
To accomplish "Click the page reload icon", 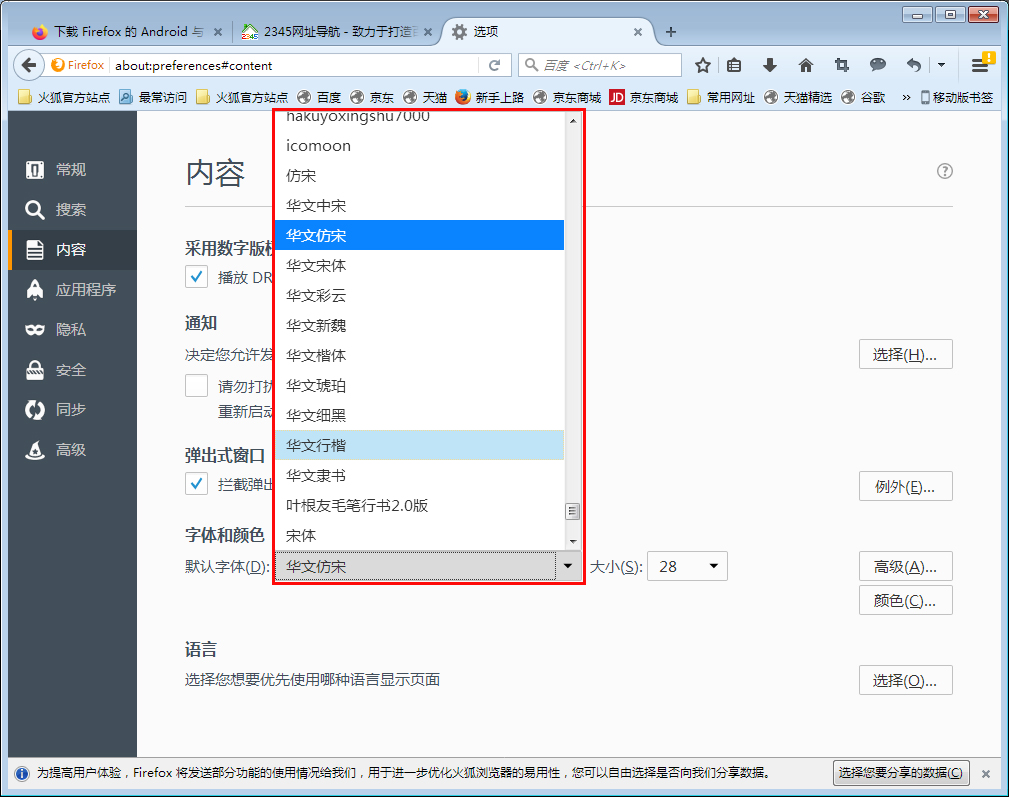I will pos(495,64).
